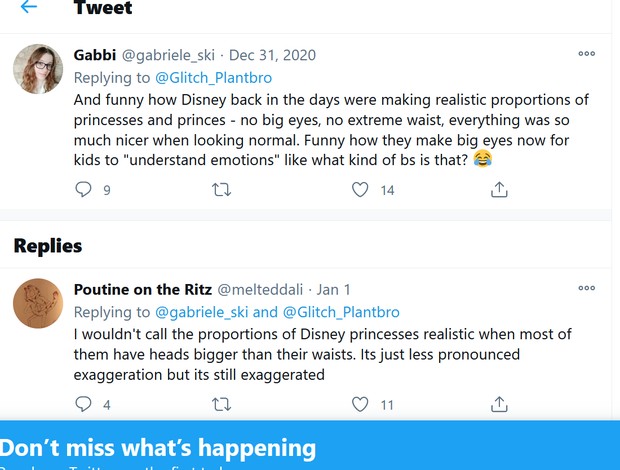Open Poutine on the Ritz's avatar
The image size is (620, 470).
(x=38, y=303)
